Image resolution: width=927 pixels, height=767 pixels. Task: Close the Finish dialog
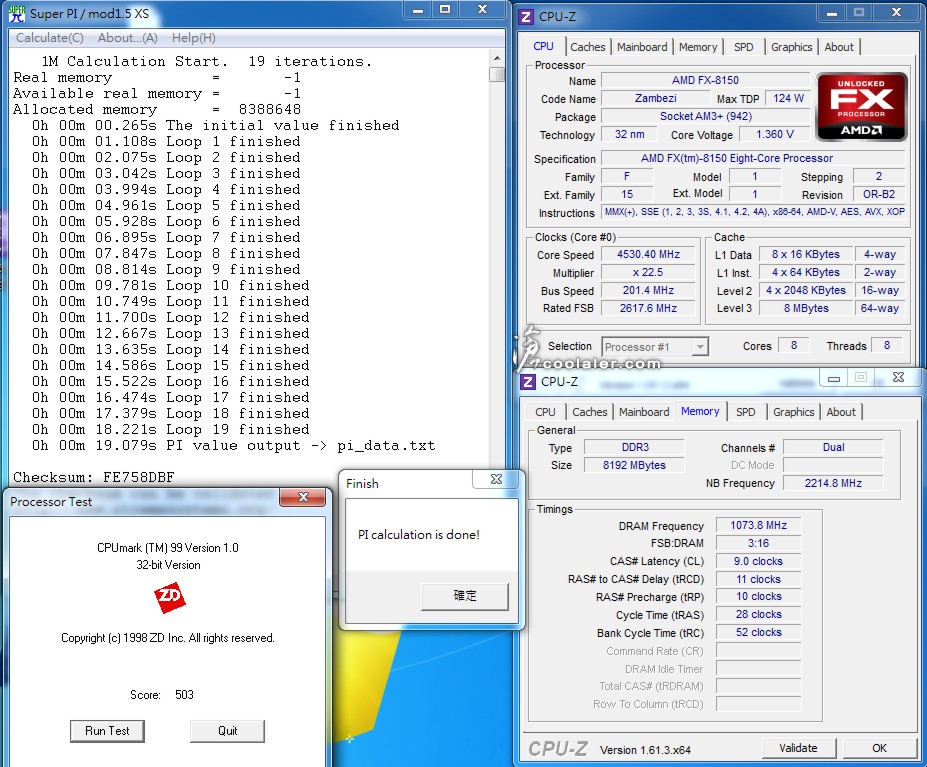point(497,479)
